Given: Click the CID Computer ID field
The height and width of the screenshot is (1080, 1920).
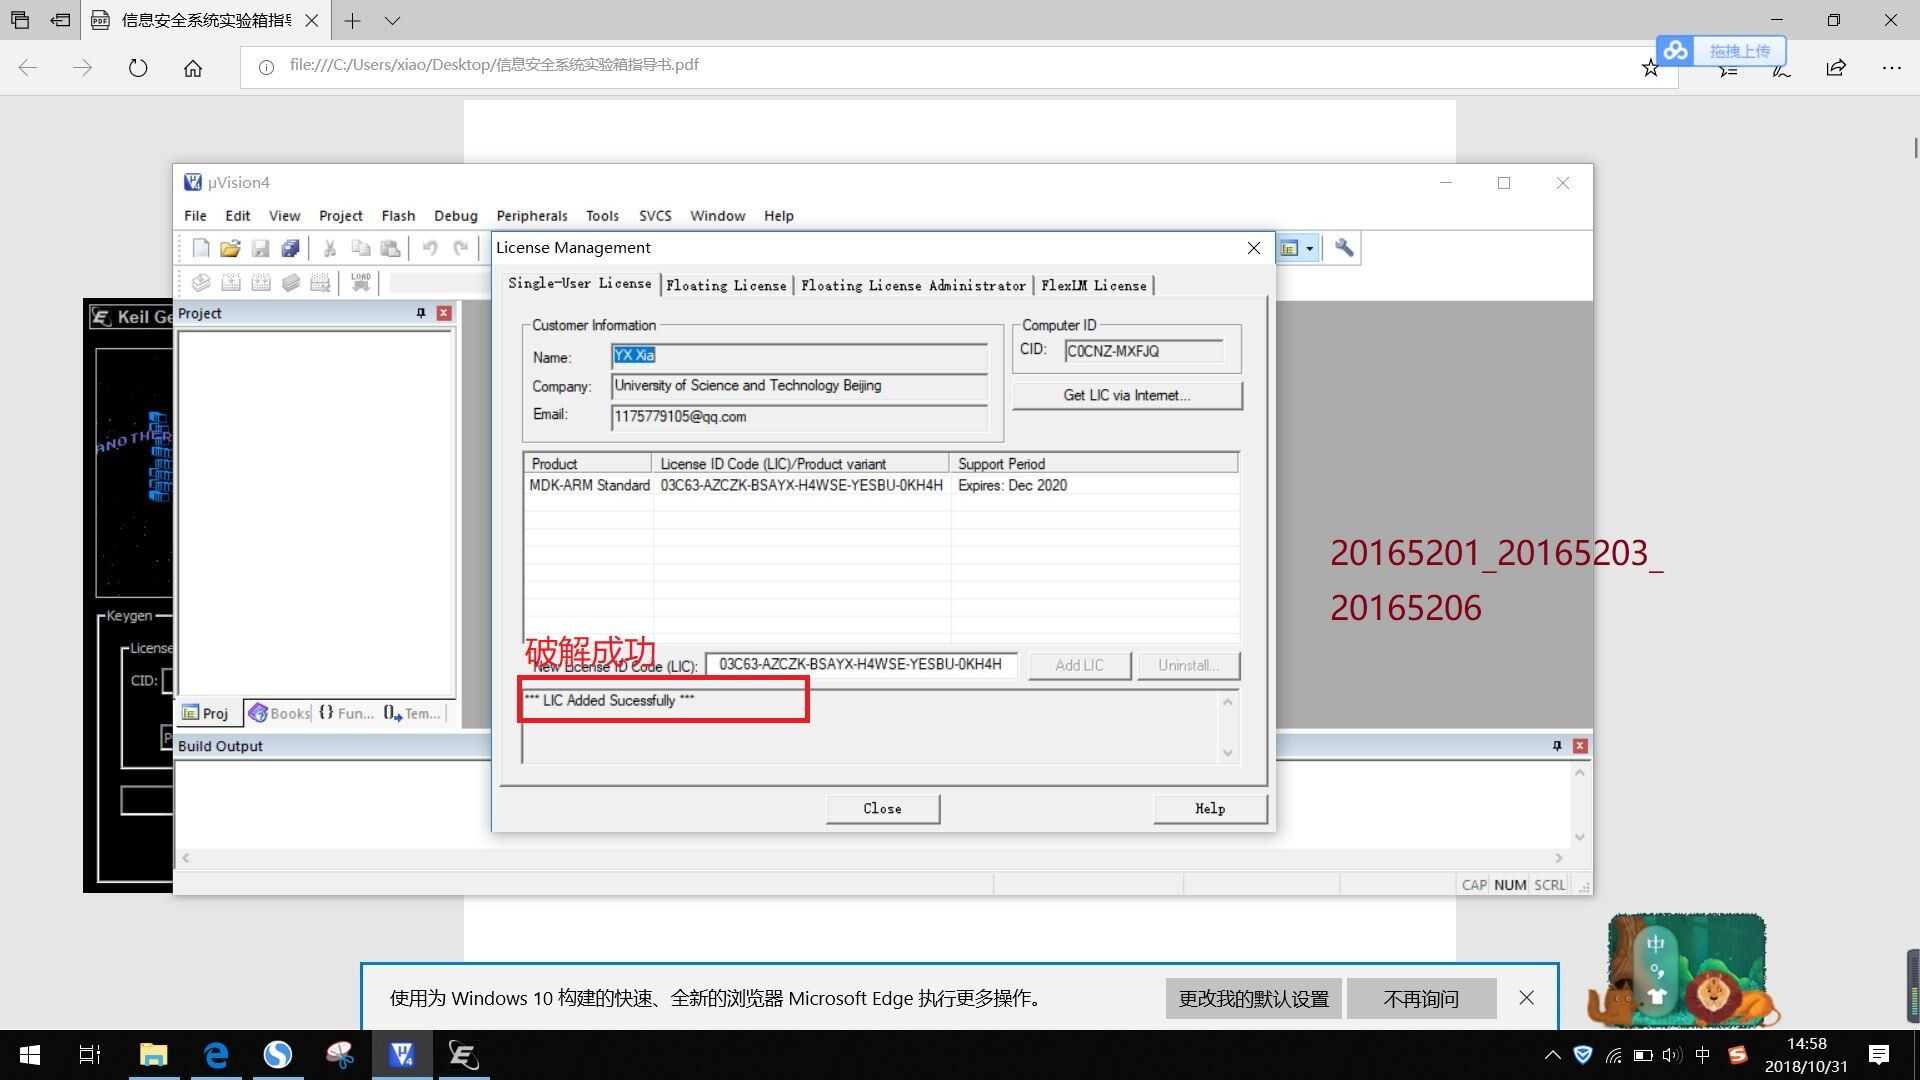Looking at the screenshot, I should coord(1144,351).
